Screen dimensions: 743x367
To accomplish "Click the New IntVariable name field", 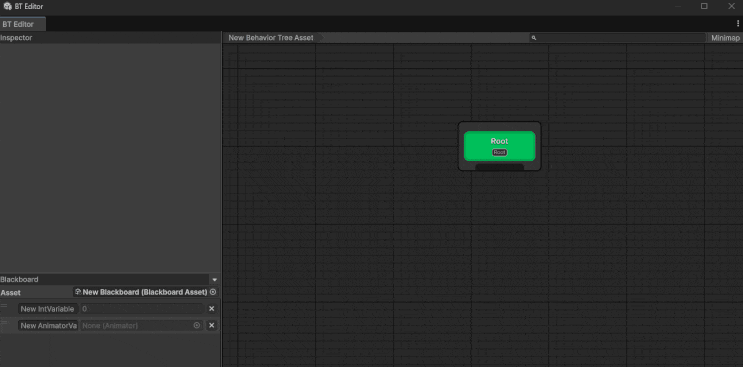I will (47, 309).
